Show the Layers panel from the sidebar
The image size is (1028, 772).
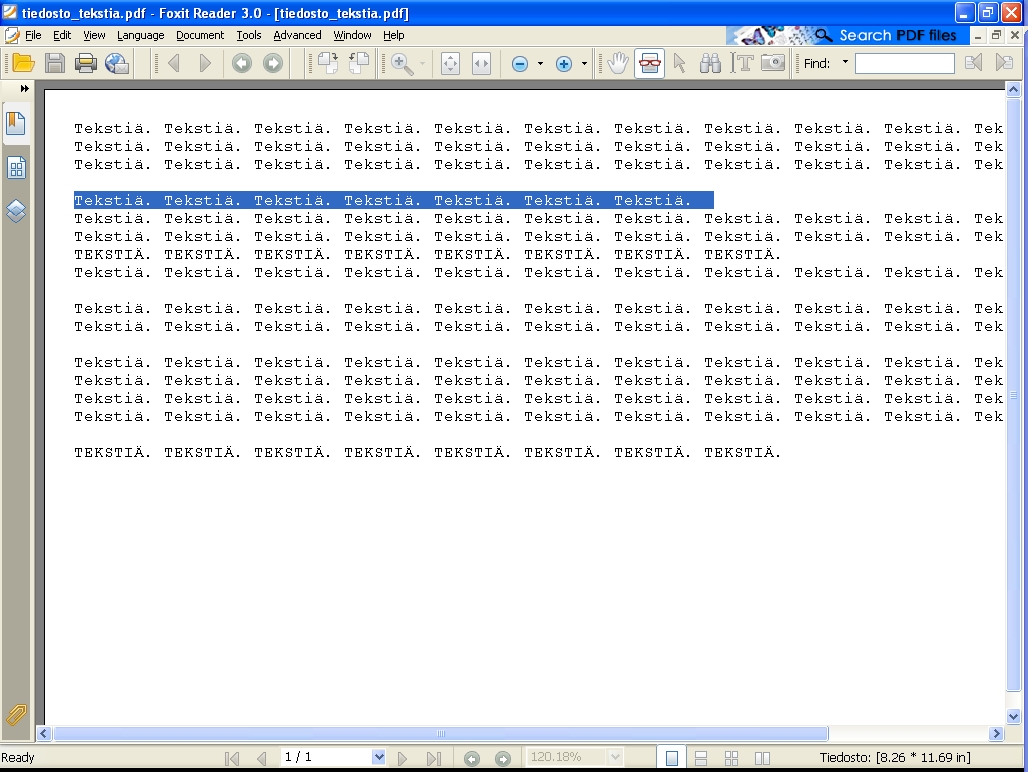pyautogui.click(x=16, y=211)
